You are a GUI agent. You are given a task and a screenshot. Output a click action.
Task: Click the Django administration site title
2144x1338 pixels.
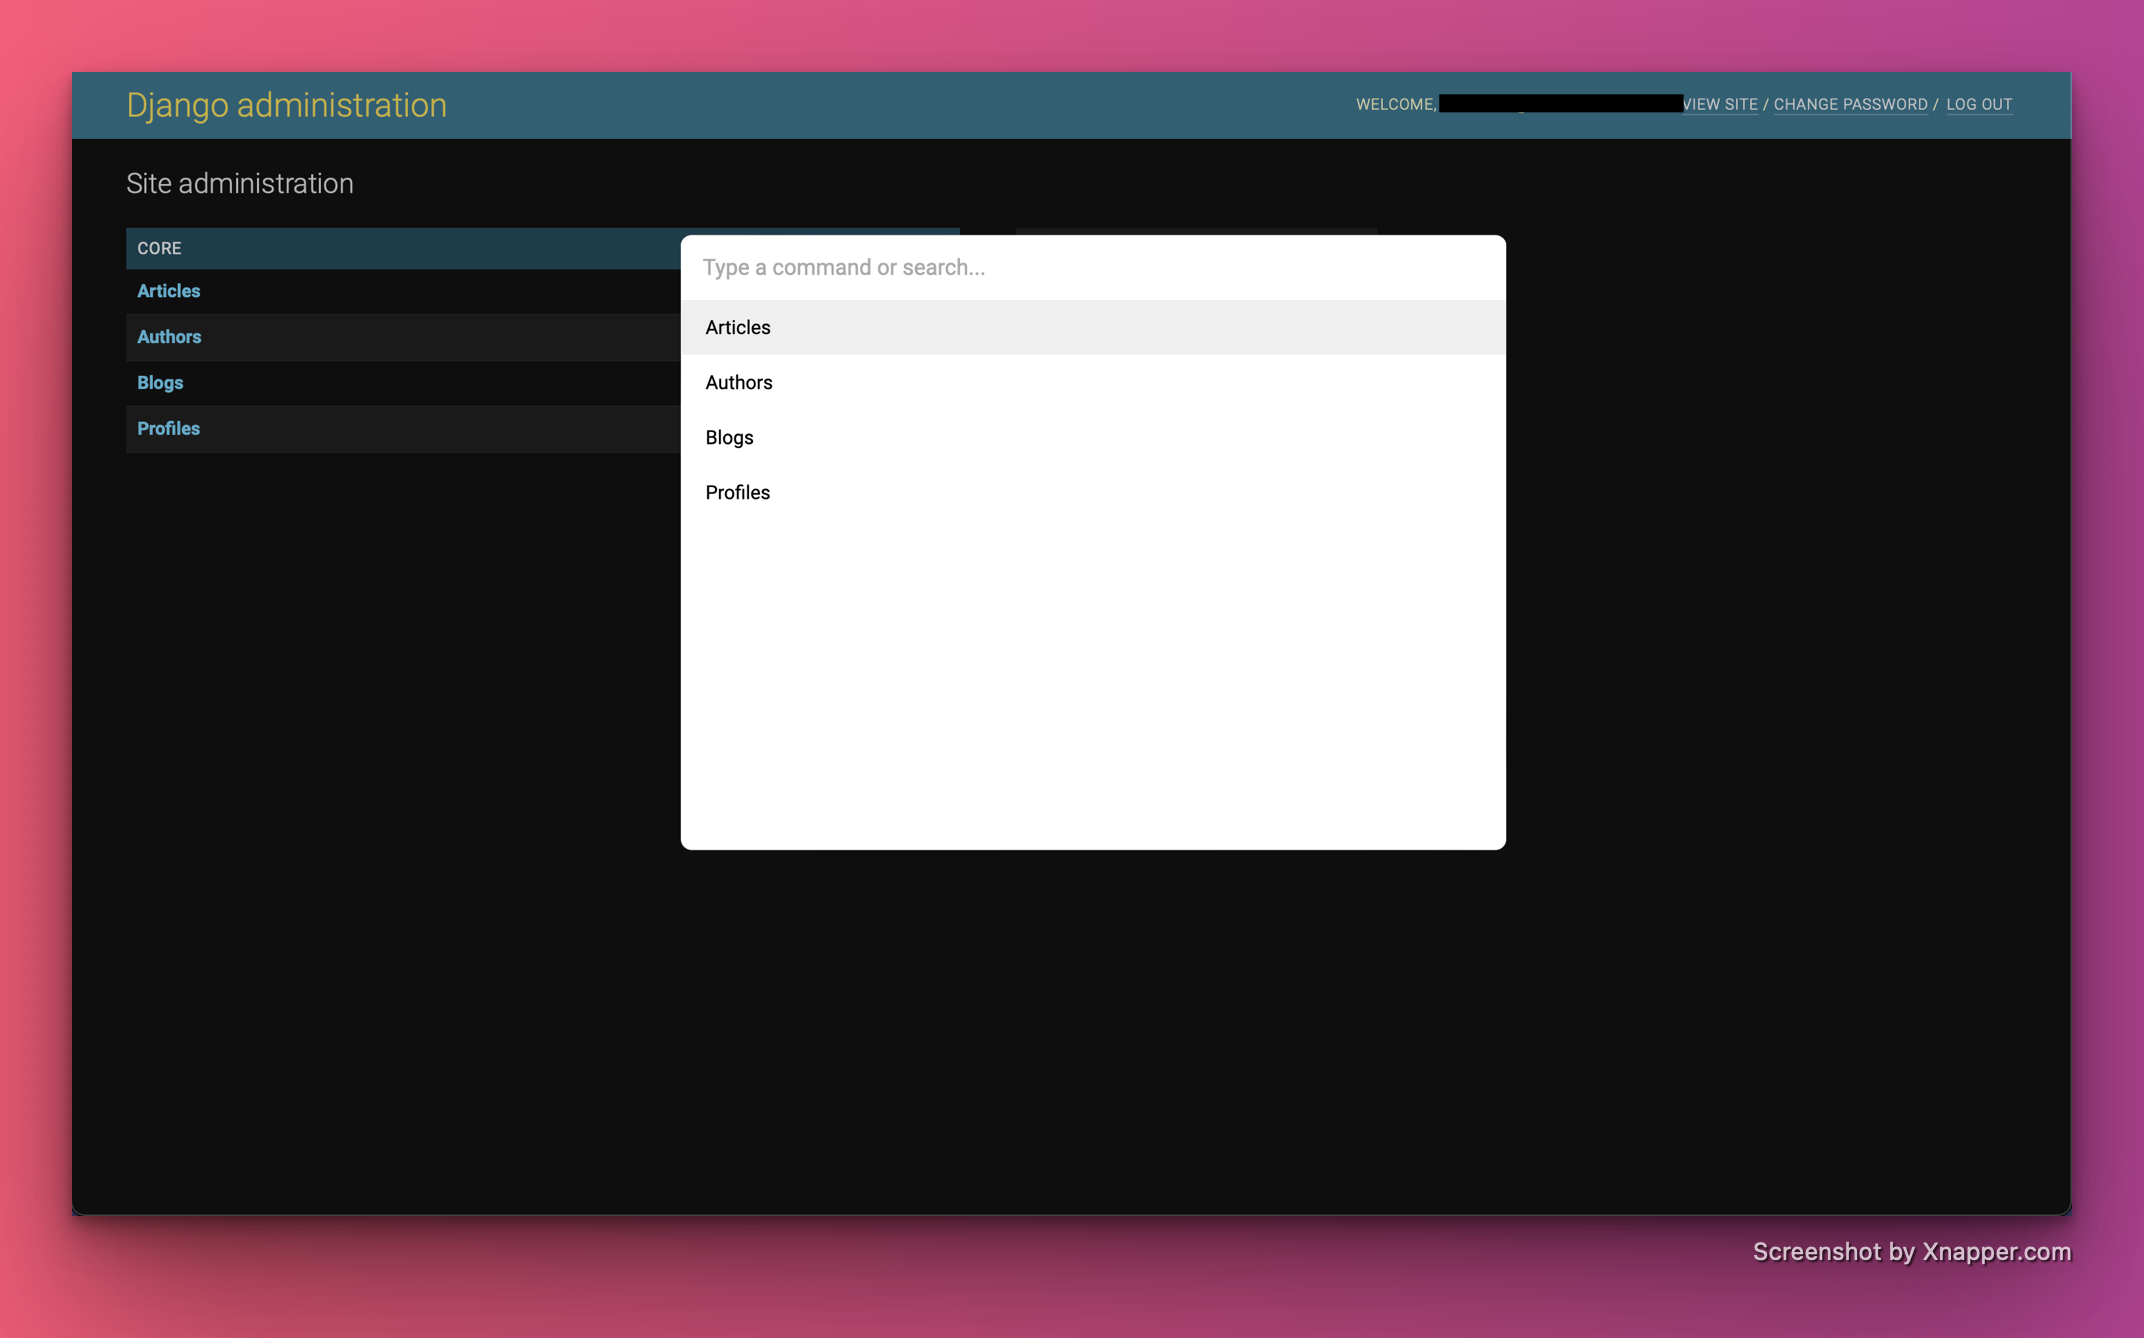[286, 105]
